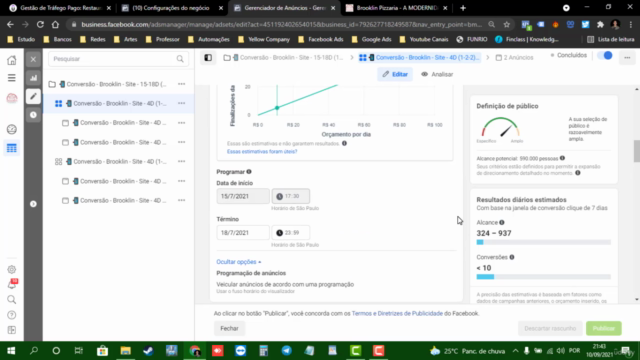Open more options for top campaign row
Image resolution: width=640 pixels, height=360 pixels.
pos(182,84)
